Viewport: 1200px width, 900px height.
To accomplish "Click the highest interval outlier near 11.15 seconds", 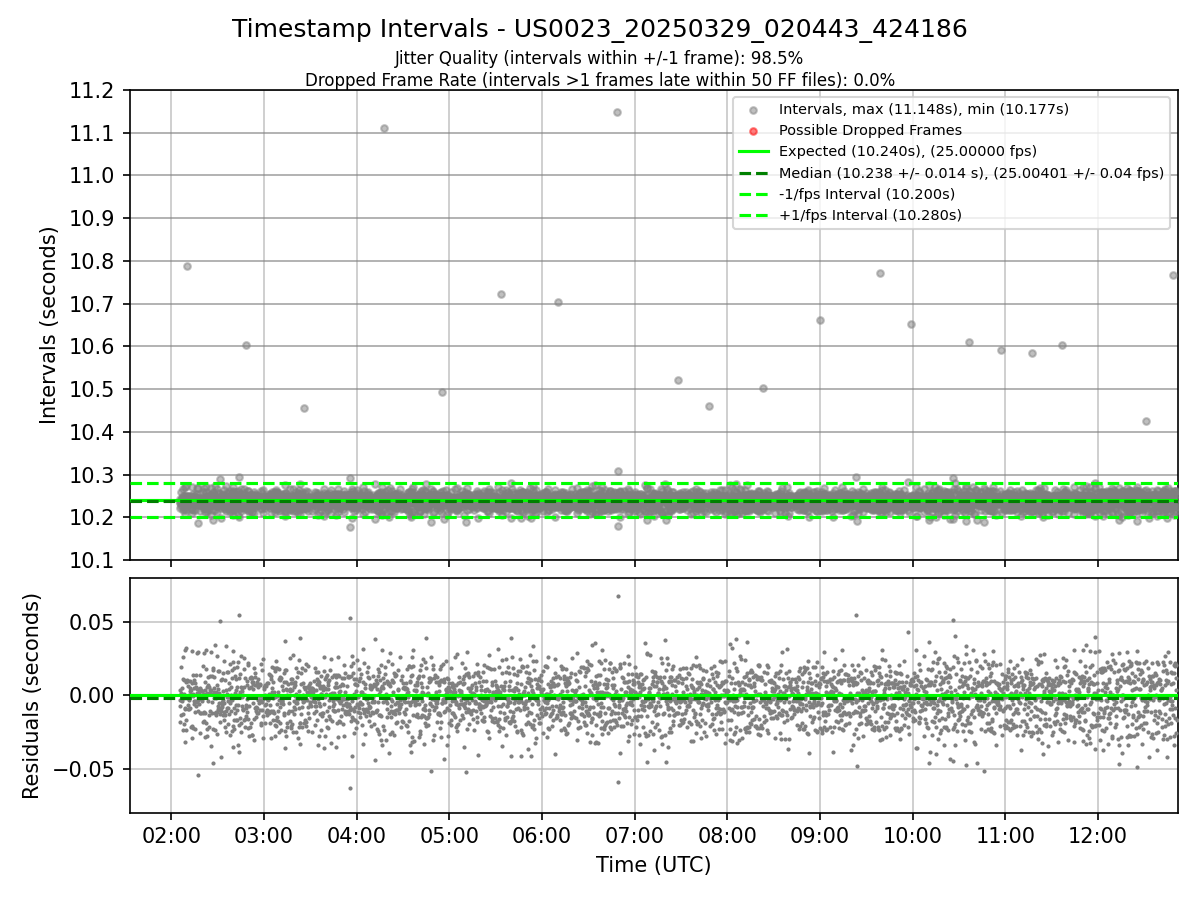I will 617,112.
